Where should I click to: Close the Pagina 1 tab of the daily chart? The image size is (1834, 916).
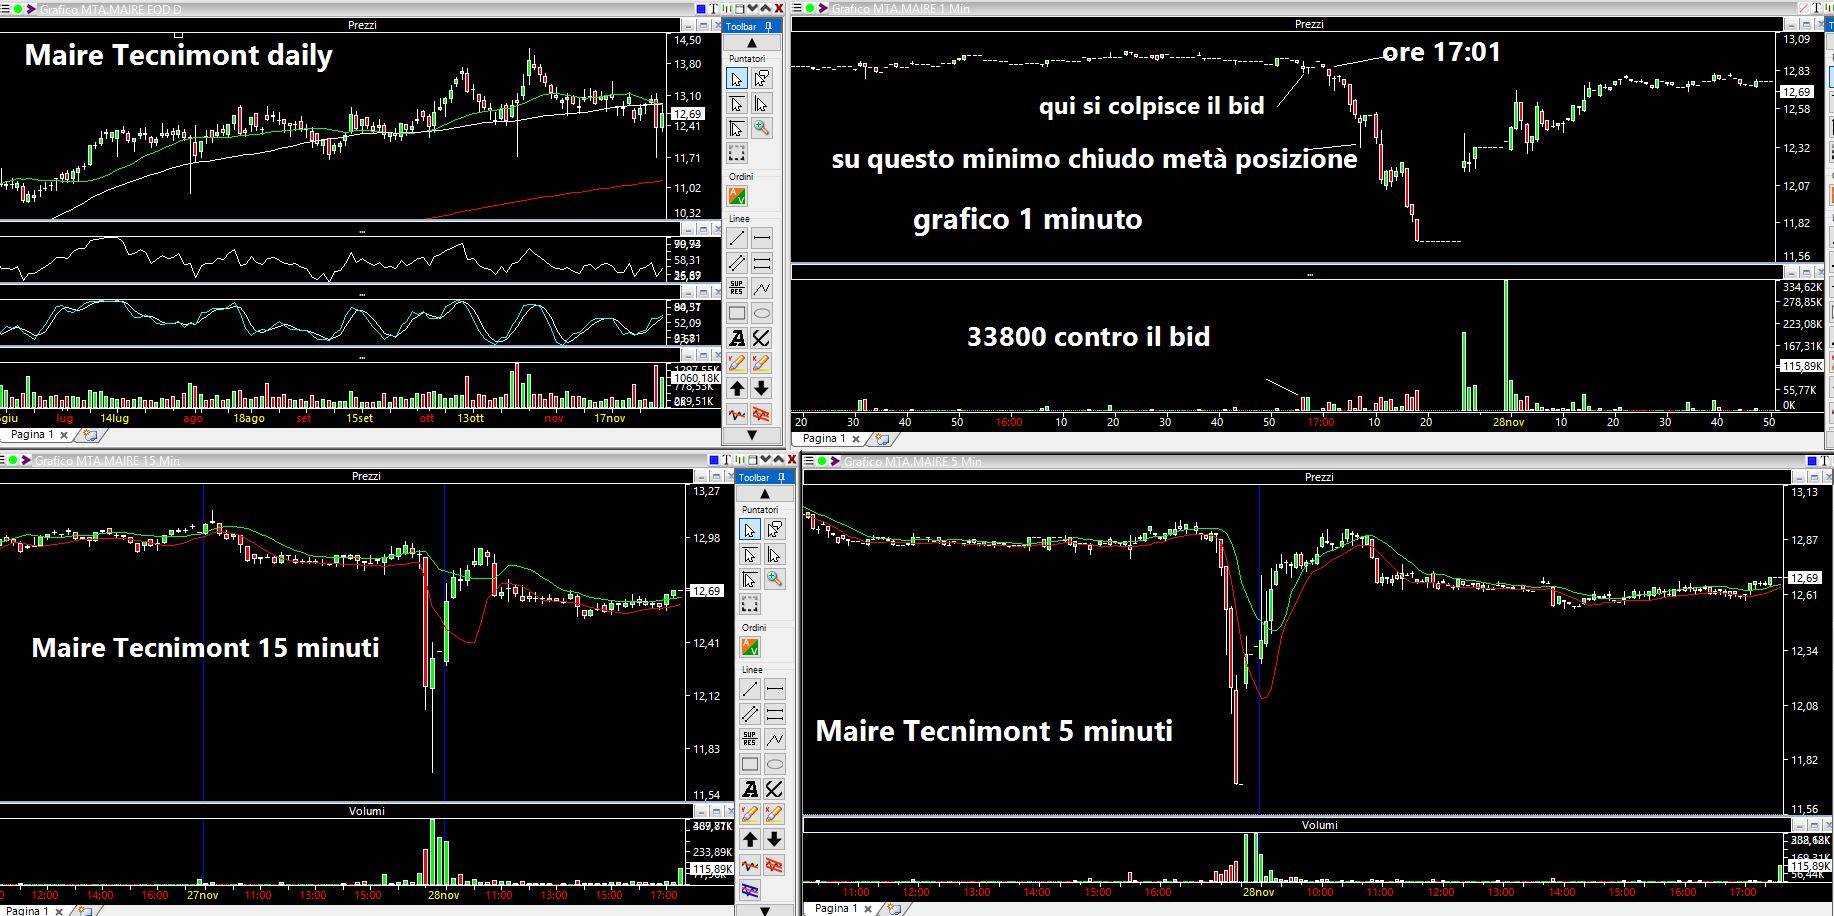(64, 435)
